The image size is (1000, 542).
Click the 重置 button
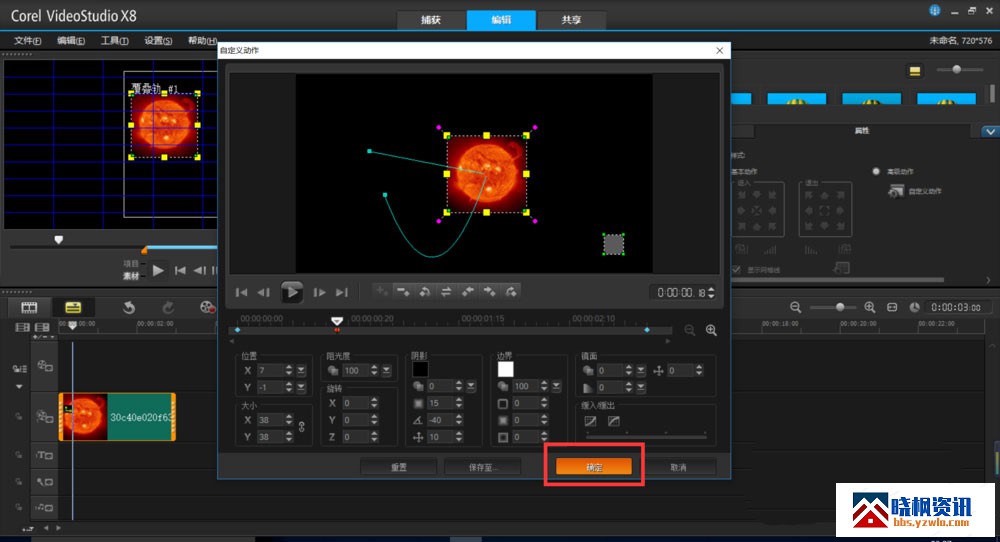(x=398, y=467)
